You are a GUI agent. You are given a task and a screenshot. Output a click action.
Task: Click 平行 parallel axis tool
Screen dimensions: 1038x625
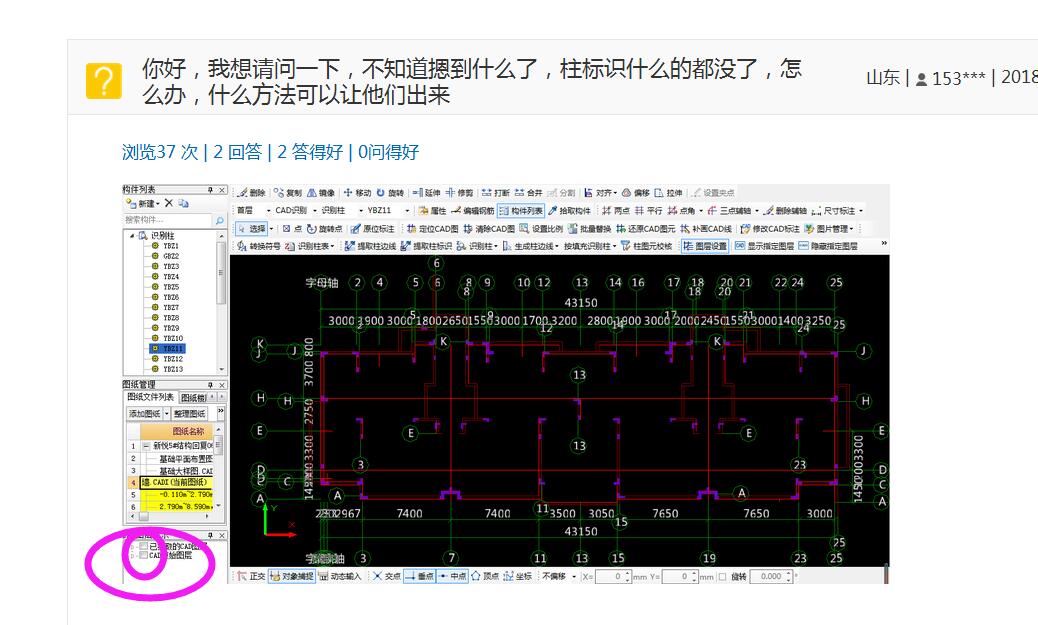(648, 211)
